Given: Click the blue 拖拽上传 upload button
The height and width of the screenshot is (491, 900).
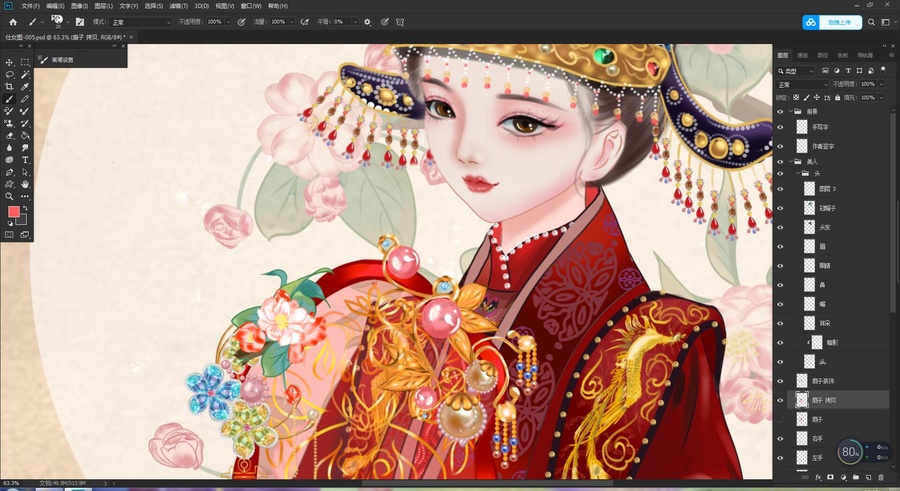Looking at the screenshot, I should coord(832,22).
